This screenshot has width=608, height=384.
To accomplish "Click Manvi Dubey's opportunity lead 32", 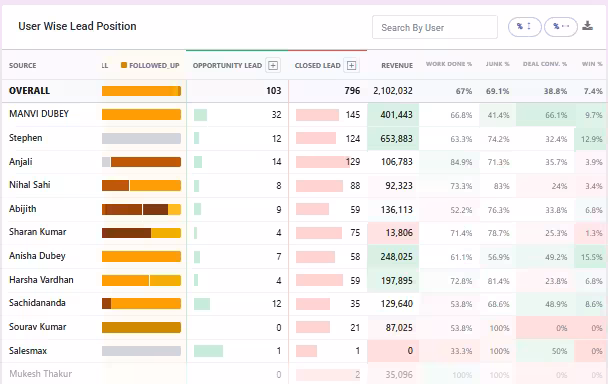I will (x=276, y=115).
